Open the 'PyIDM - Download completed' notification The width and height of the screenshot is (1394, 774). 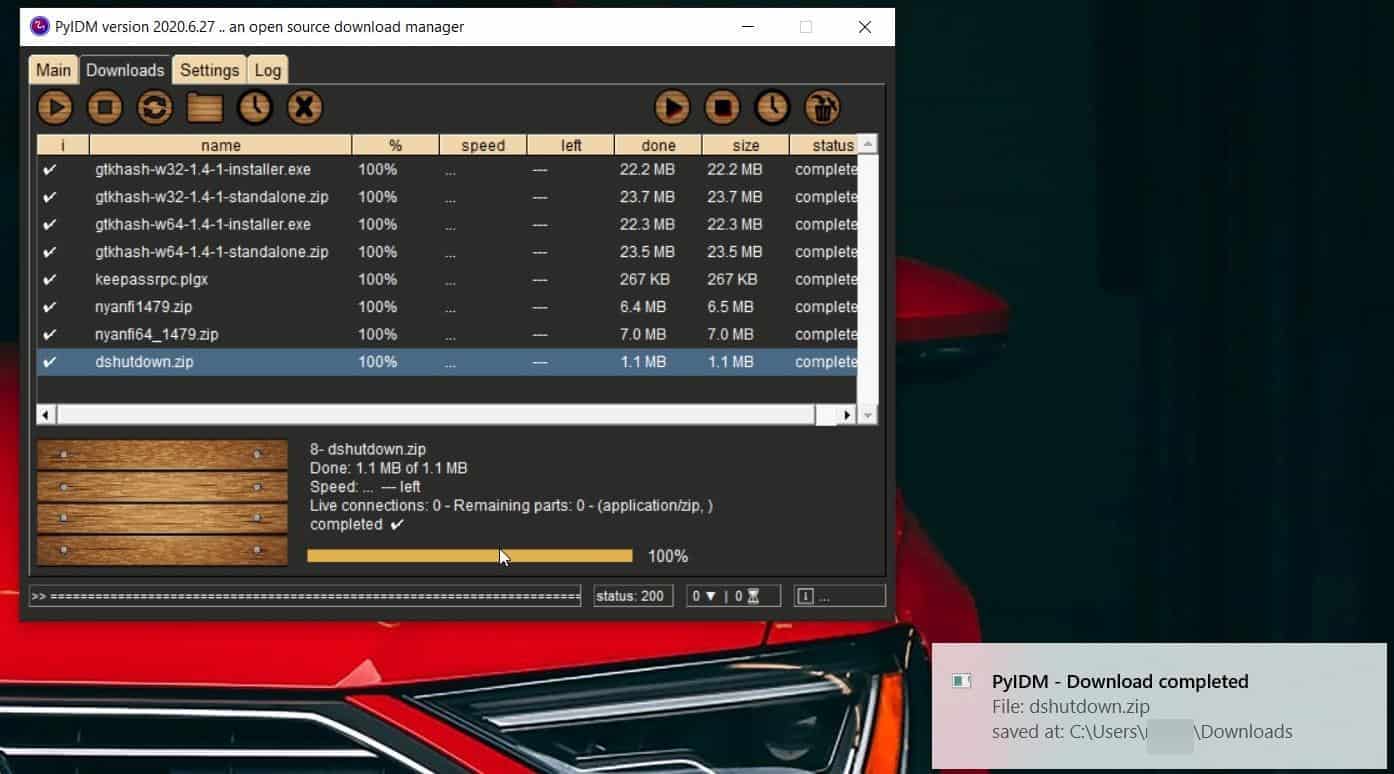pyautogui.click(x=1159, y=706)
